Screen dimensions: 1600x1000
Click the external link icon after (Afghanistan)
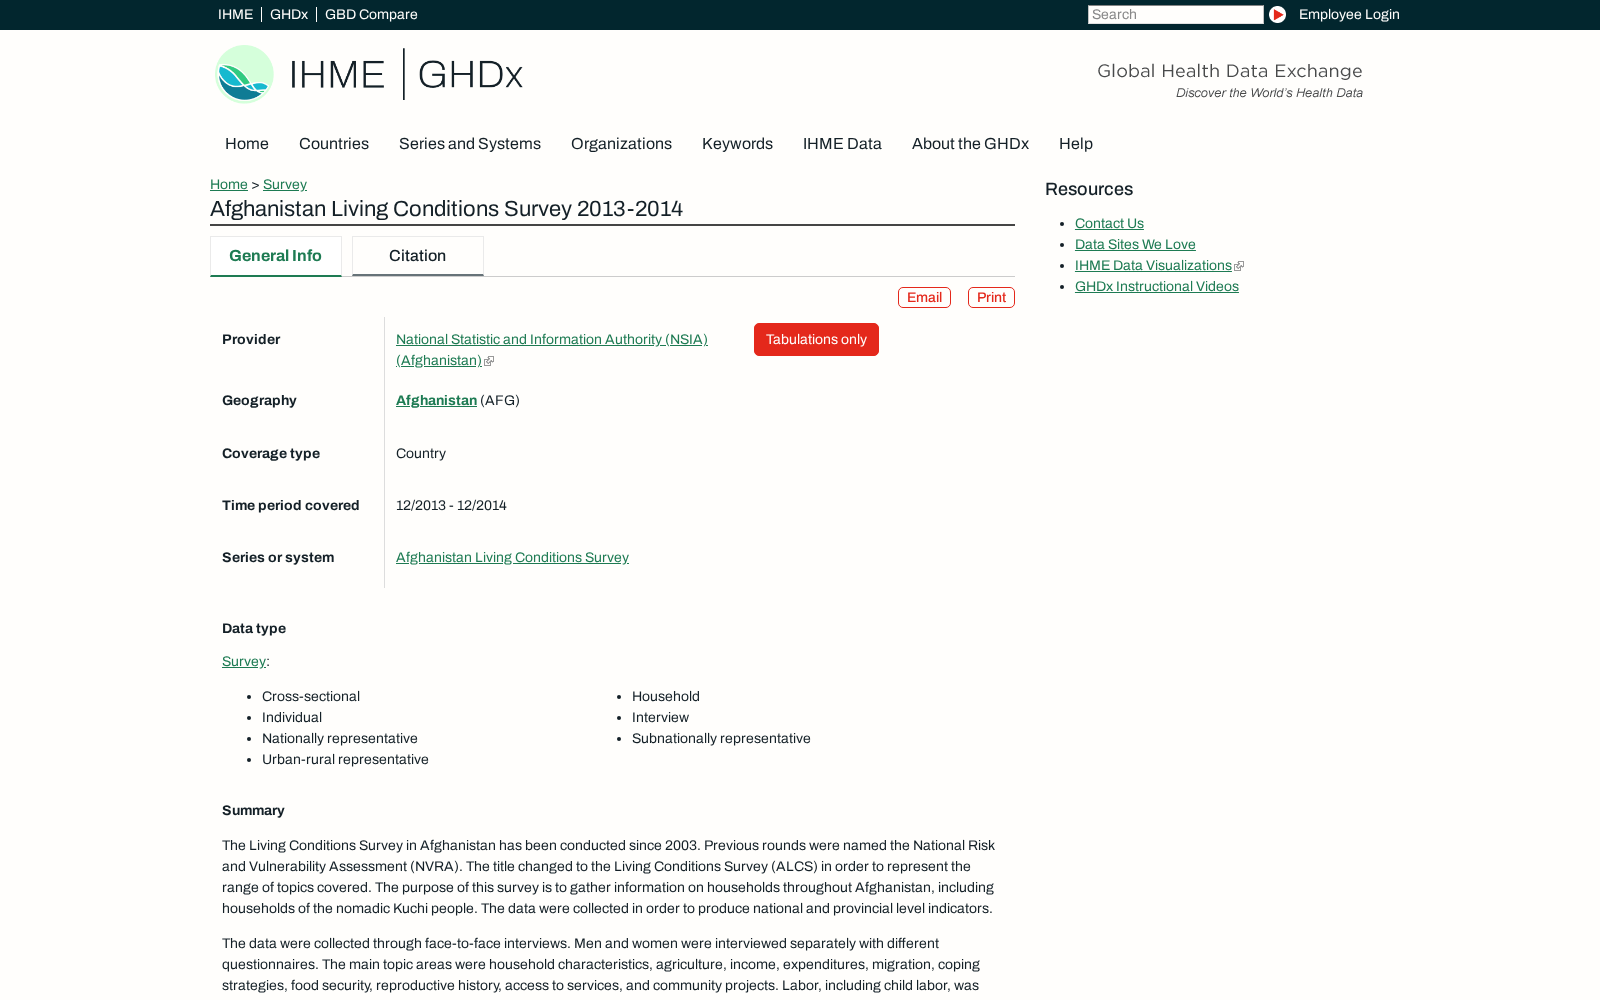tap(489, 361)
